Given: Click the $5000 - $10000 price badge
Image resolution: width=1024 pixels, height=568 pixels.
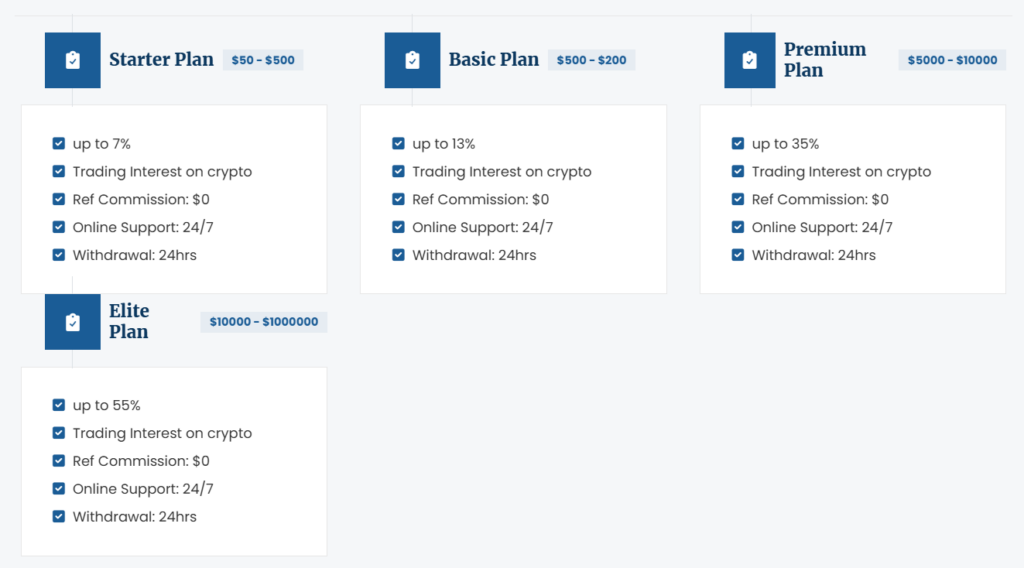Looking at the screenshot, I should pos(952,60).
